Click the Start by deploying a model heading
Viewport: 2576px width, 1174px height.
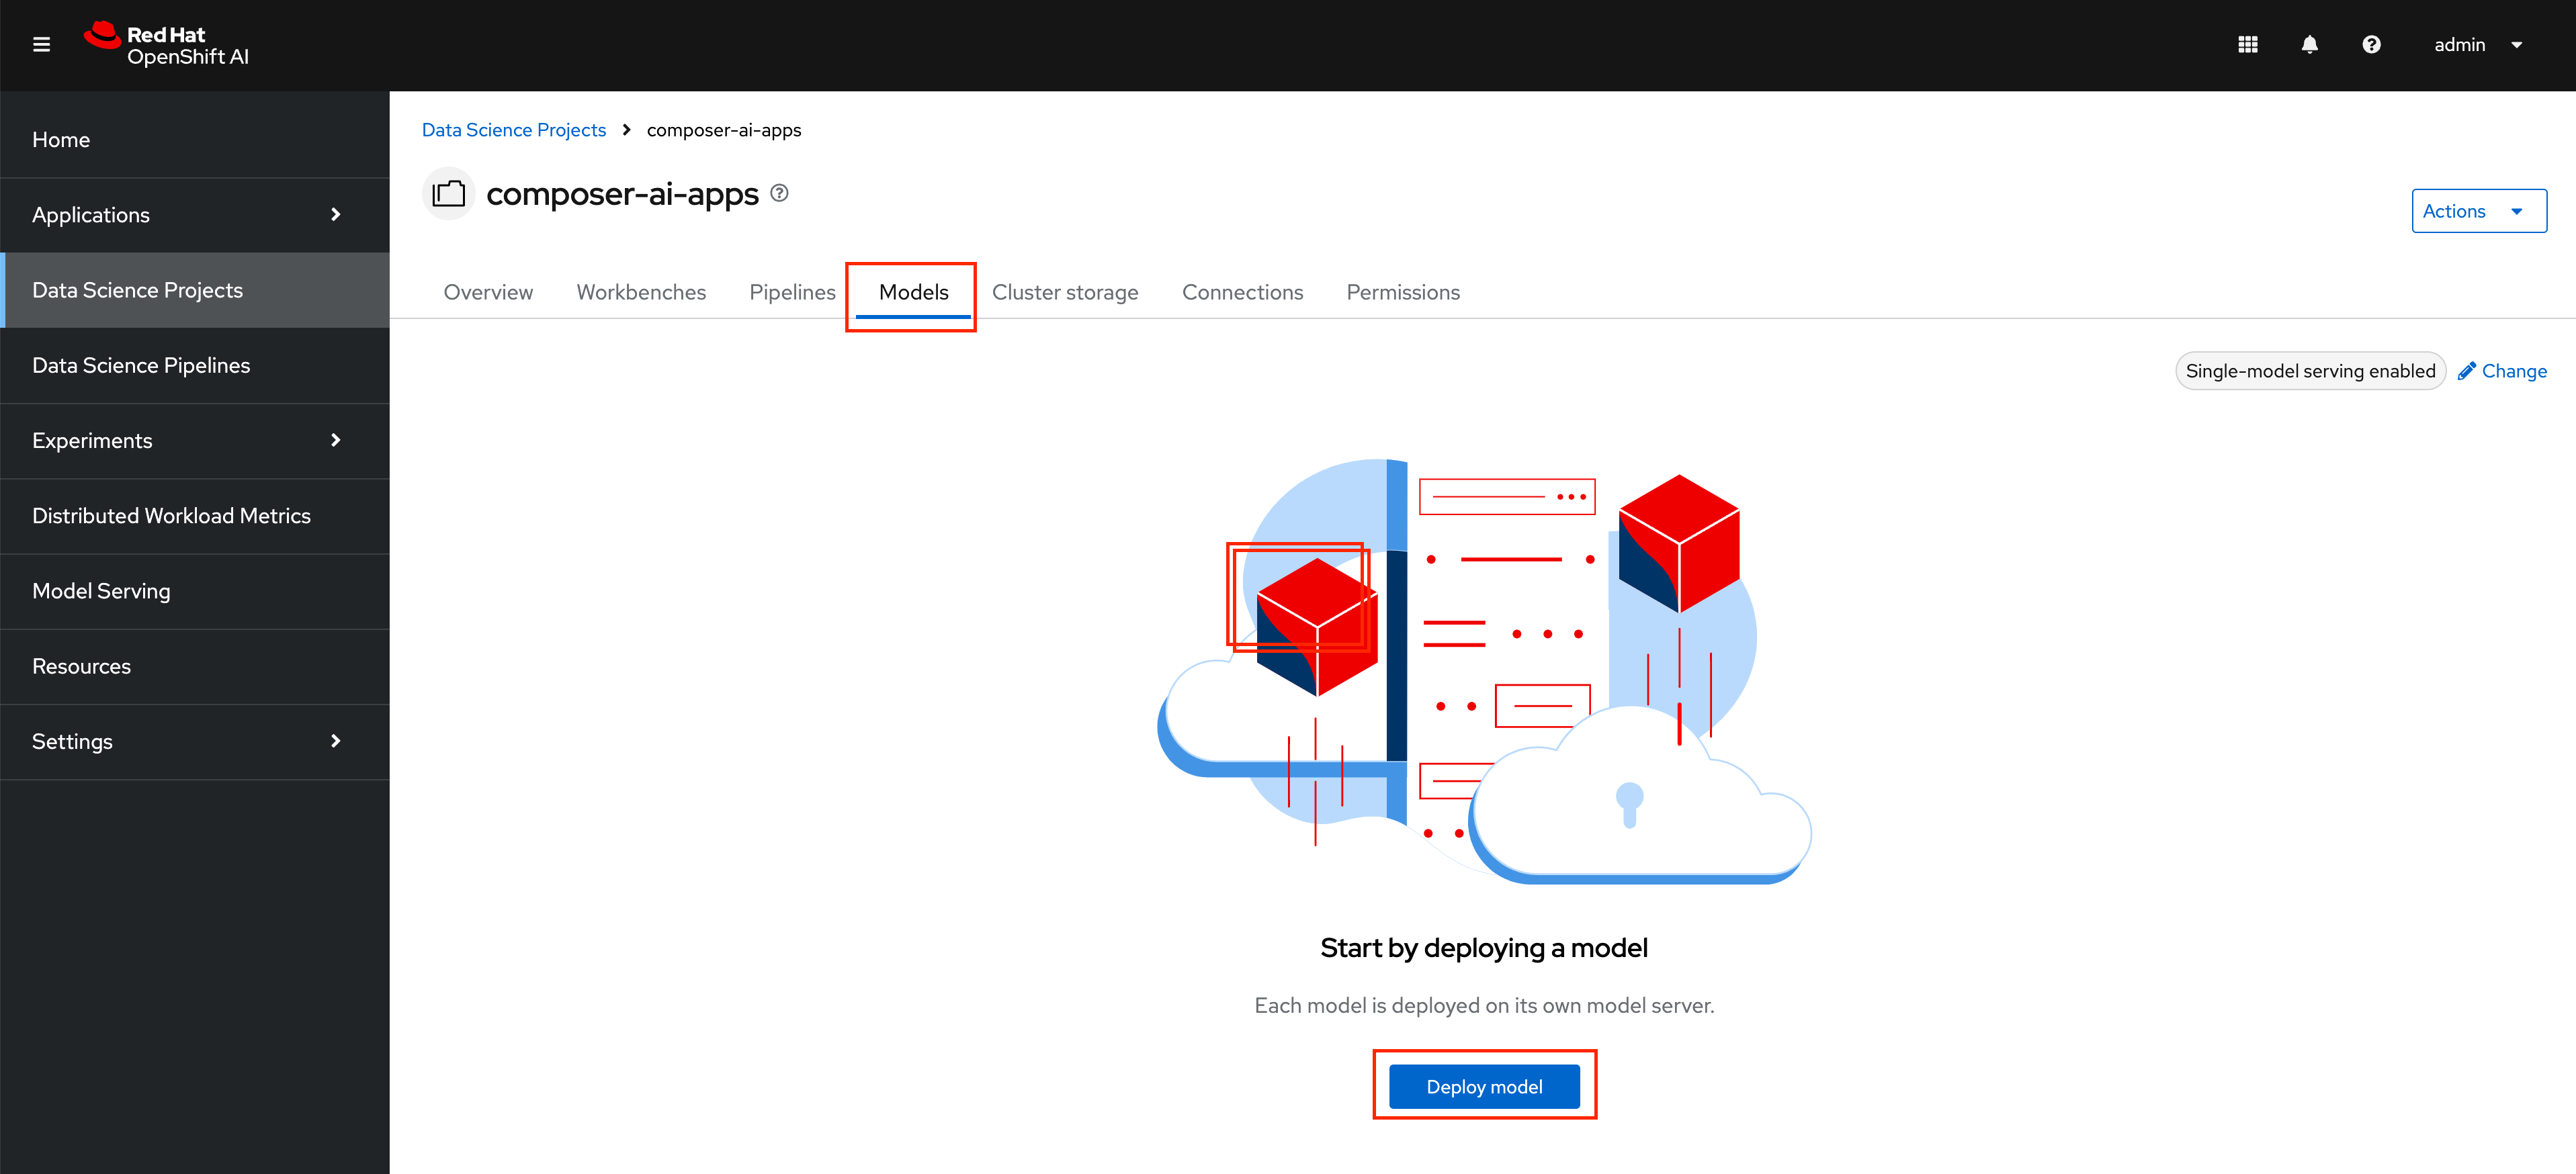pos(1484,947)
